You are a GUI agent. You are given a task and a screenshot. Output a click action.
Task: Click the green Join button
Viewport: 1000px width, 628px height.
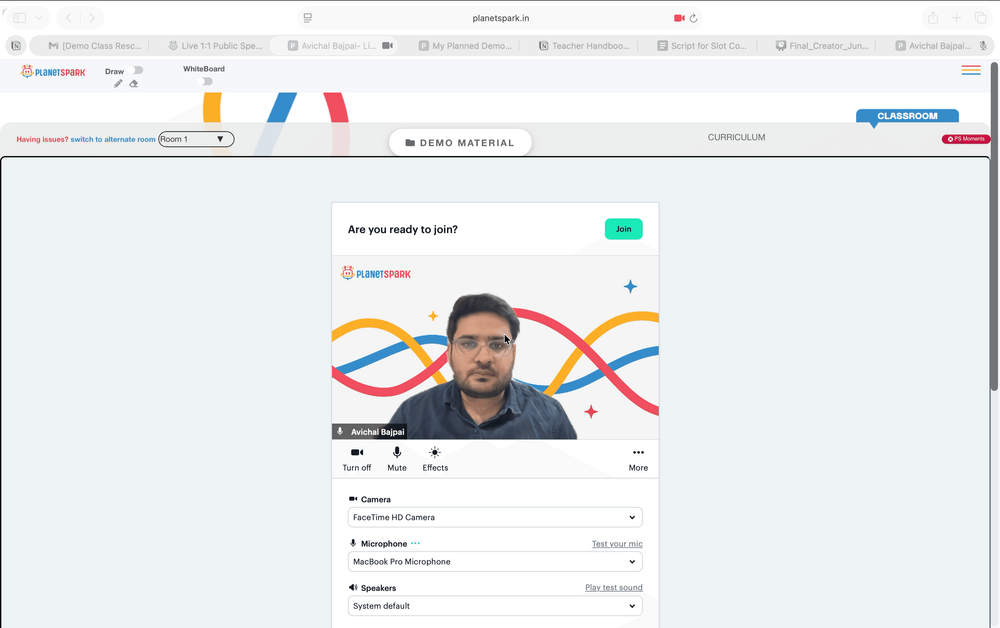(x=623, y=229)
